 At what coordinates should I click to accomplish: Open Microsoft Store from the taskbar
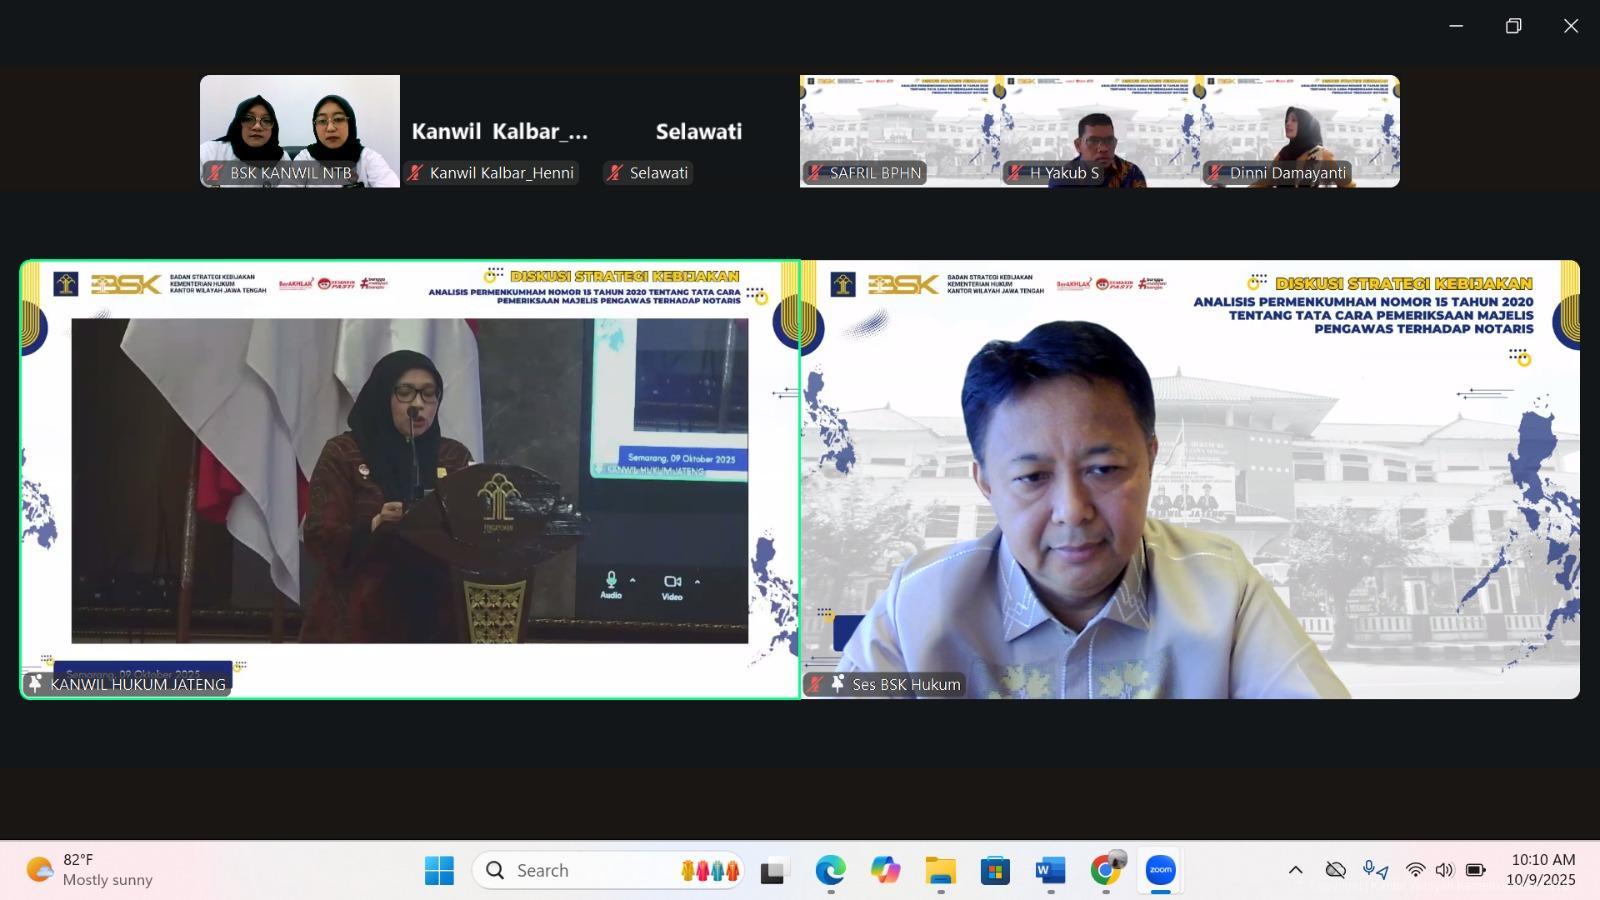[x=995, y=870]
